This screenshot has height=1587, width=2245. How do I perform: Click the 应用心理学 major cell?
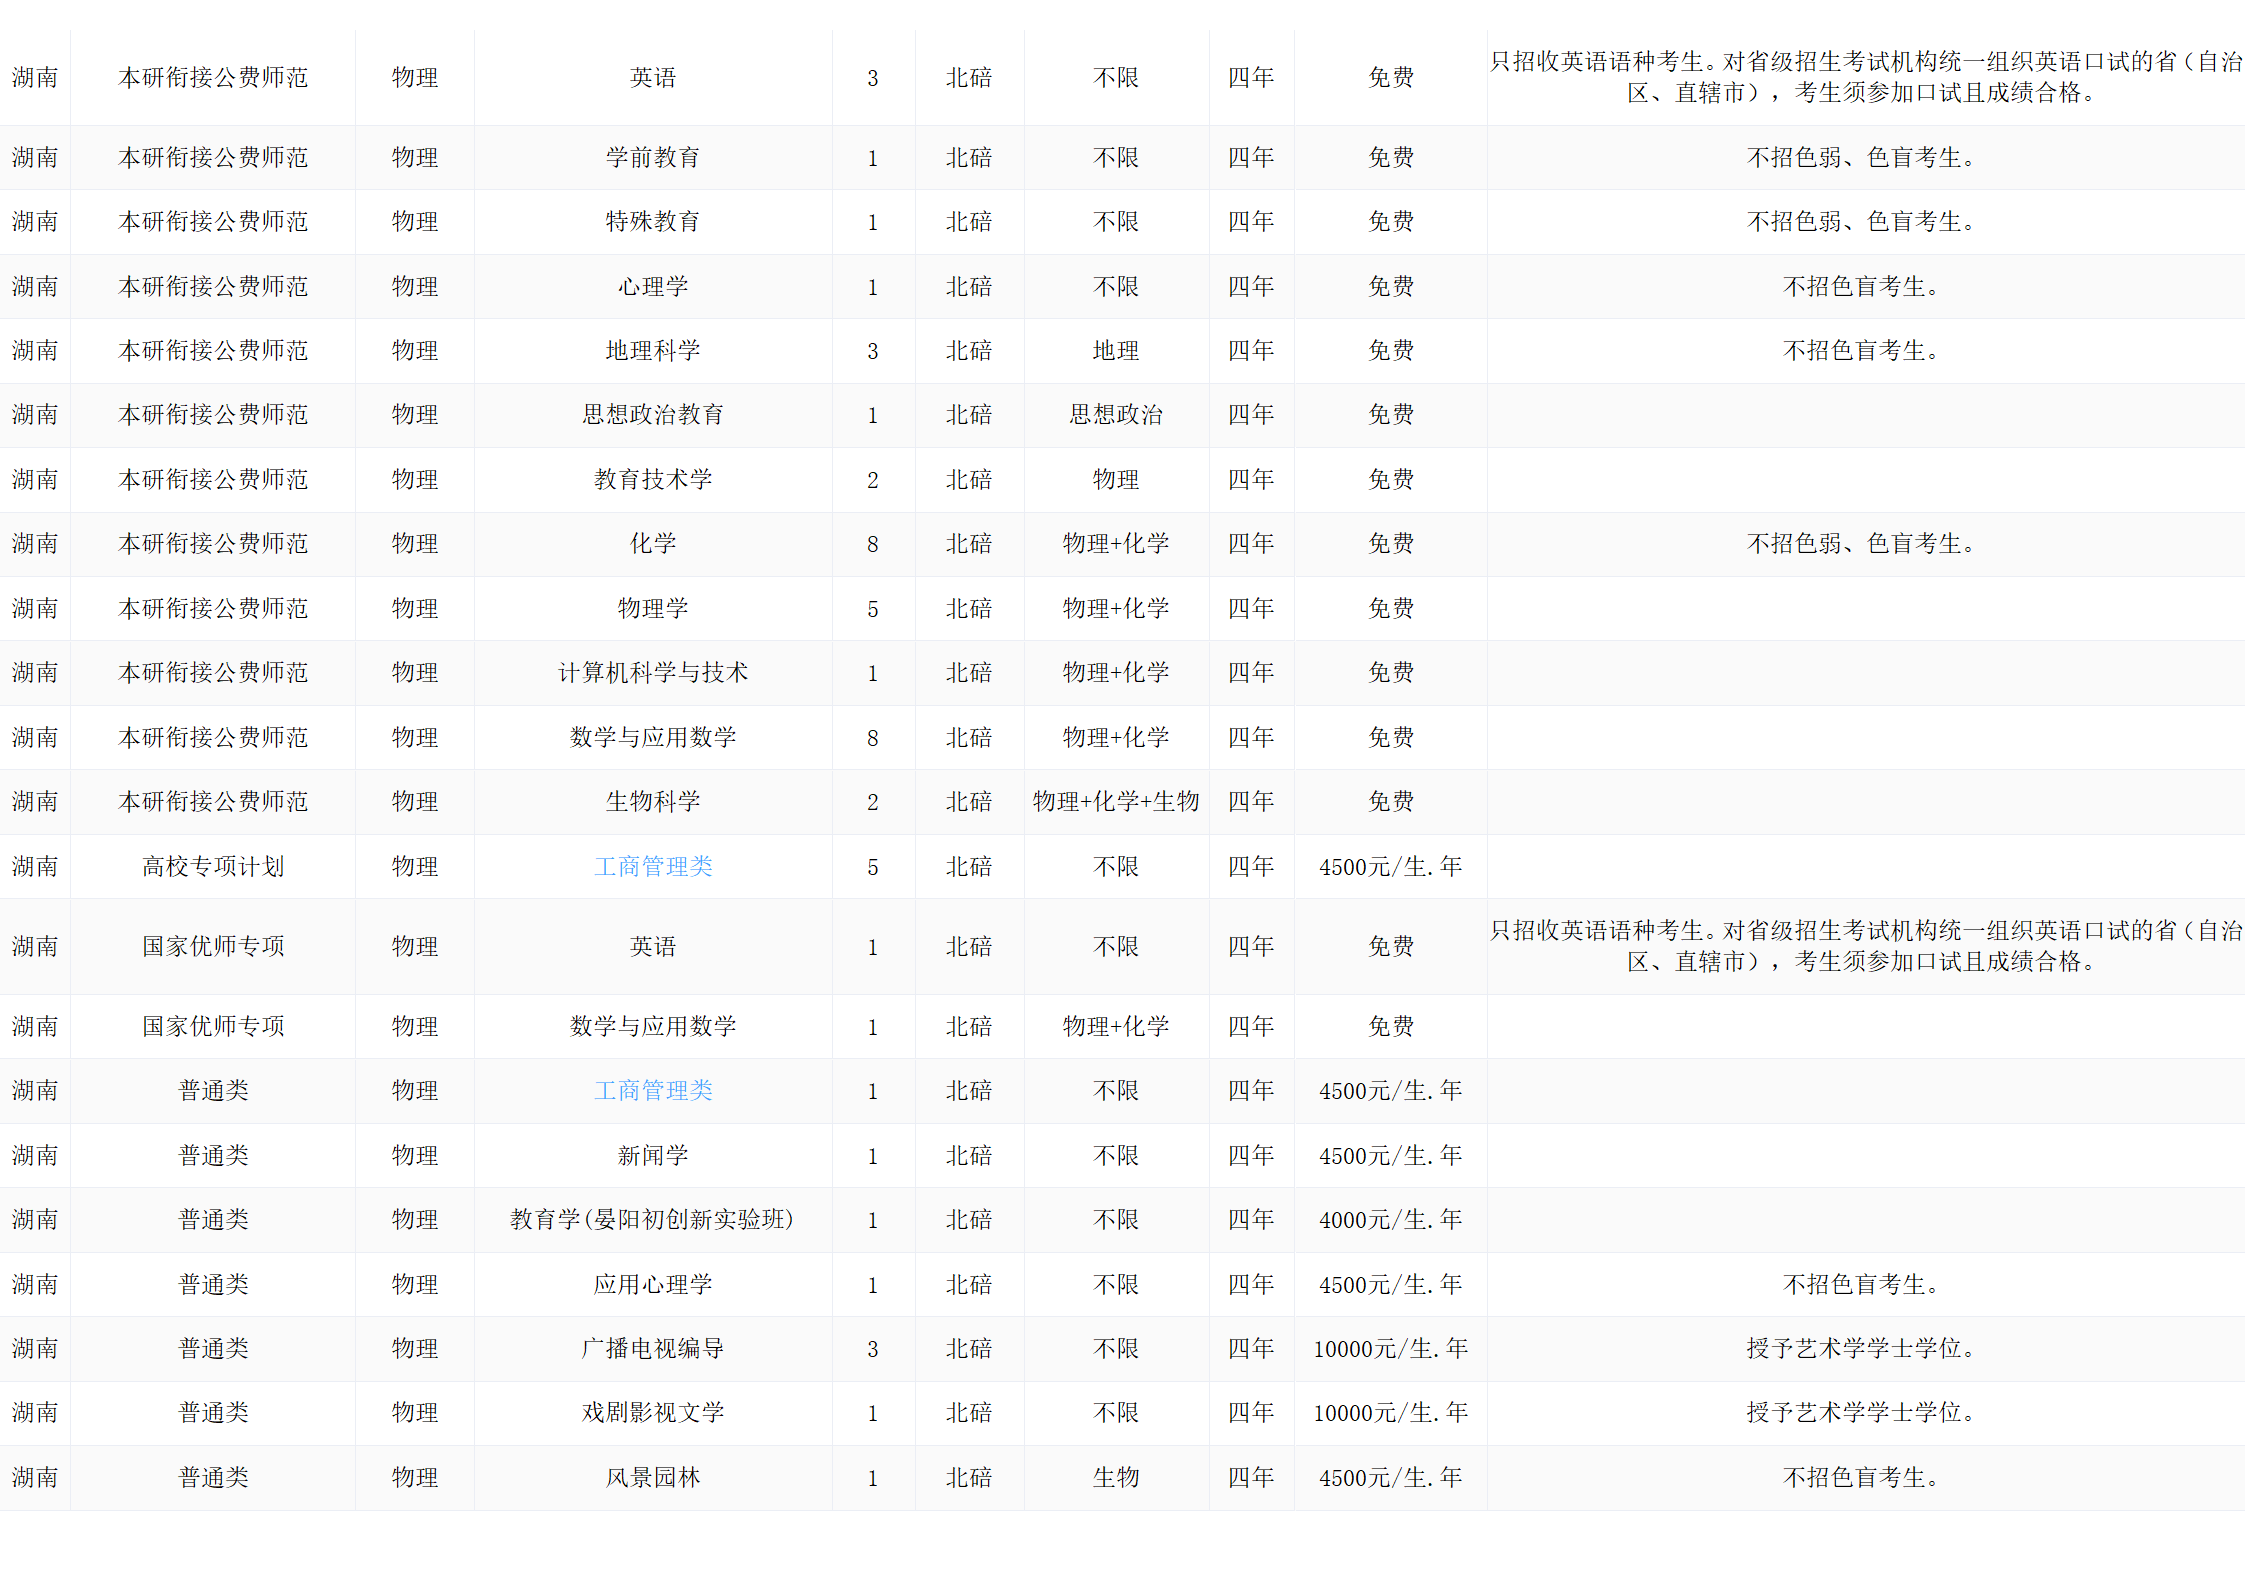[653, 1284]
